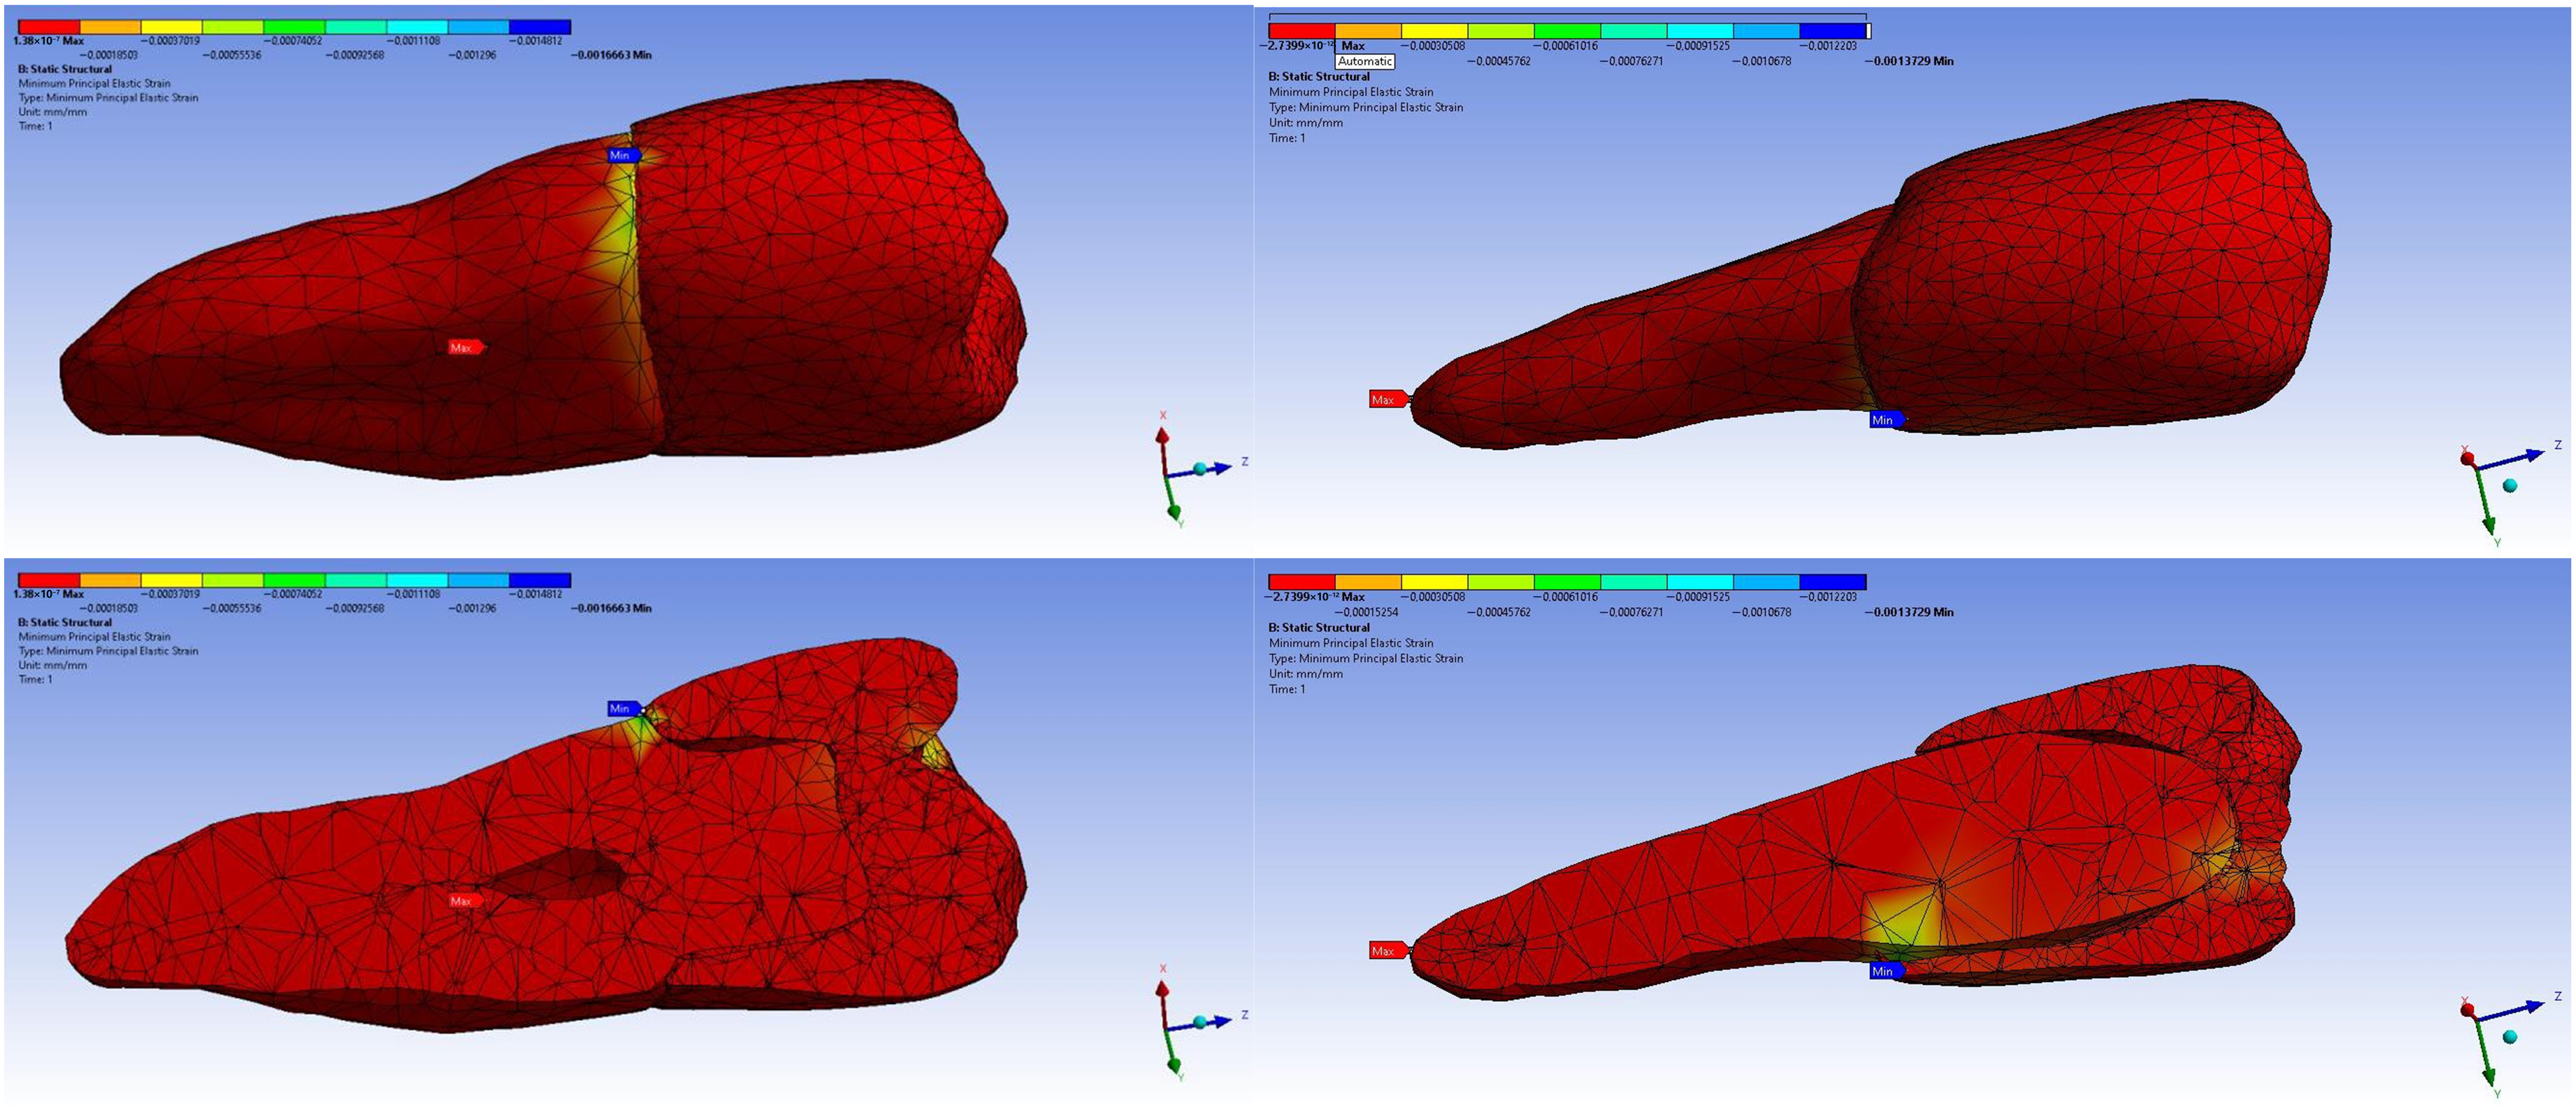Click bottom-right legend value −0.00015254
The width and height of the screenshot is (2576, 1112).
[1366, 612]
